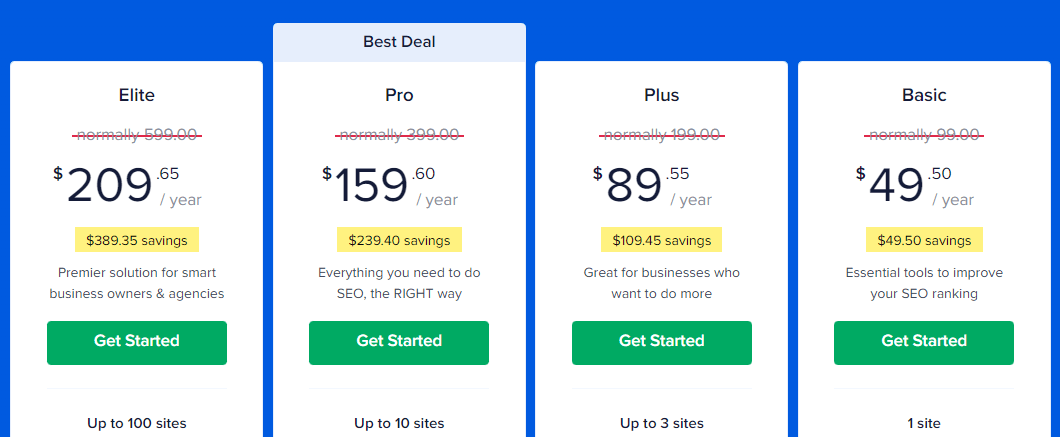Click the Up to 10 sites text

point(399,423)
